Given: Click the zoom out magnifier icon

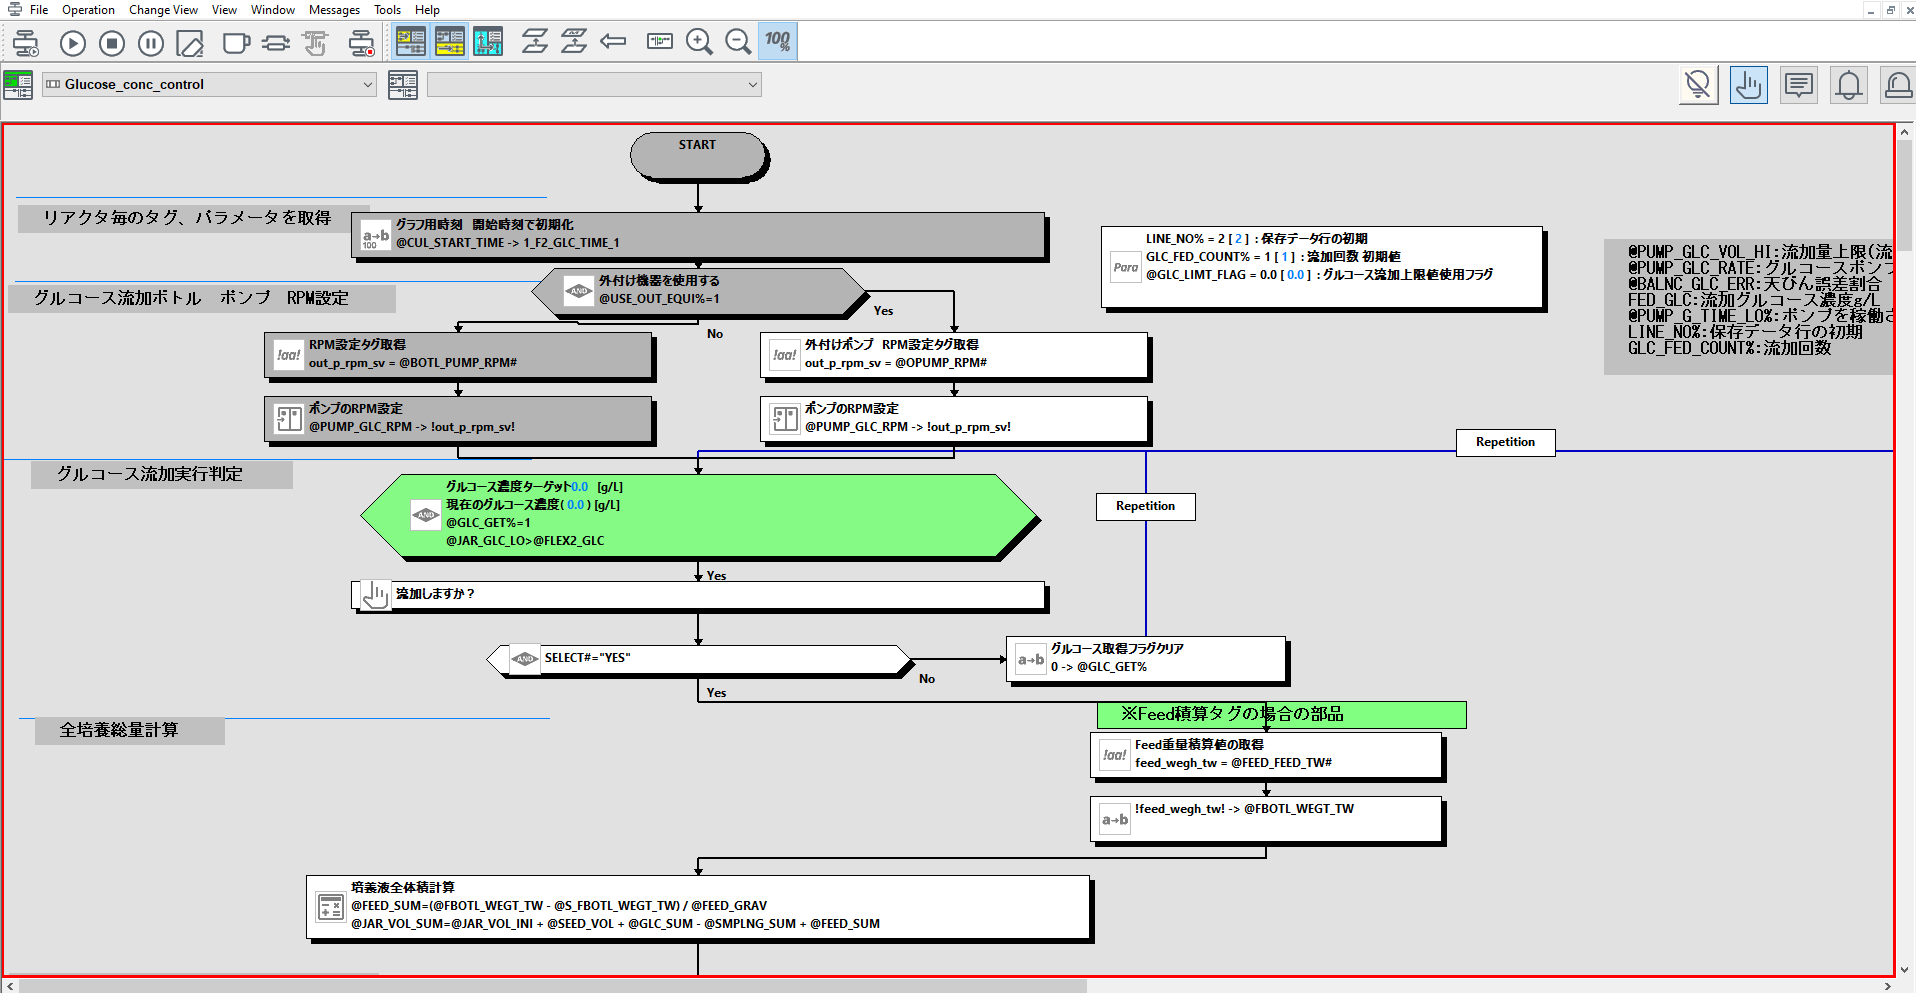Looking at the screenshot, I should coord(738,42).
